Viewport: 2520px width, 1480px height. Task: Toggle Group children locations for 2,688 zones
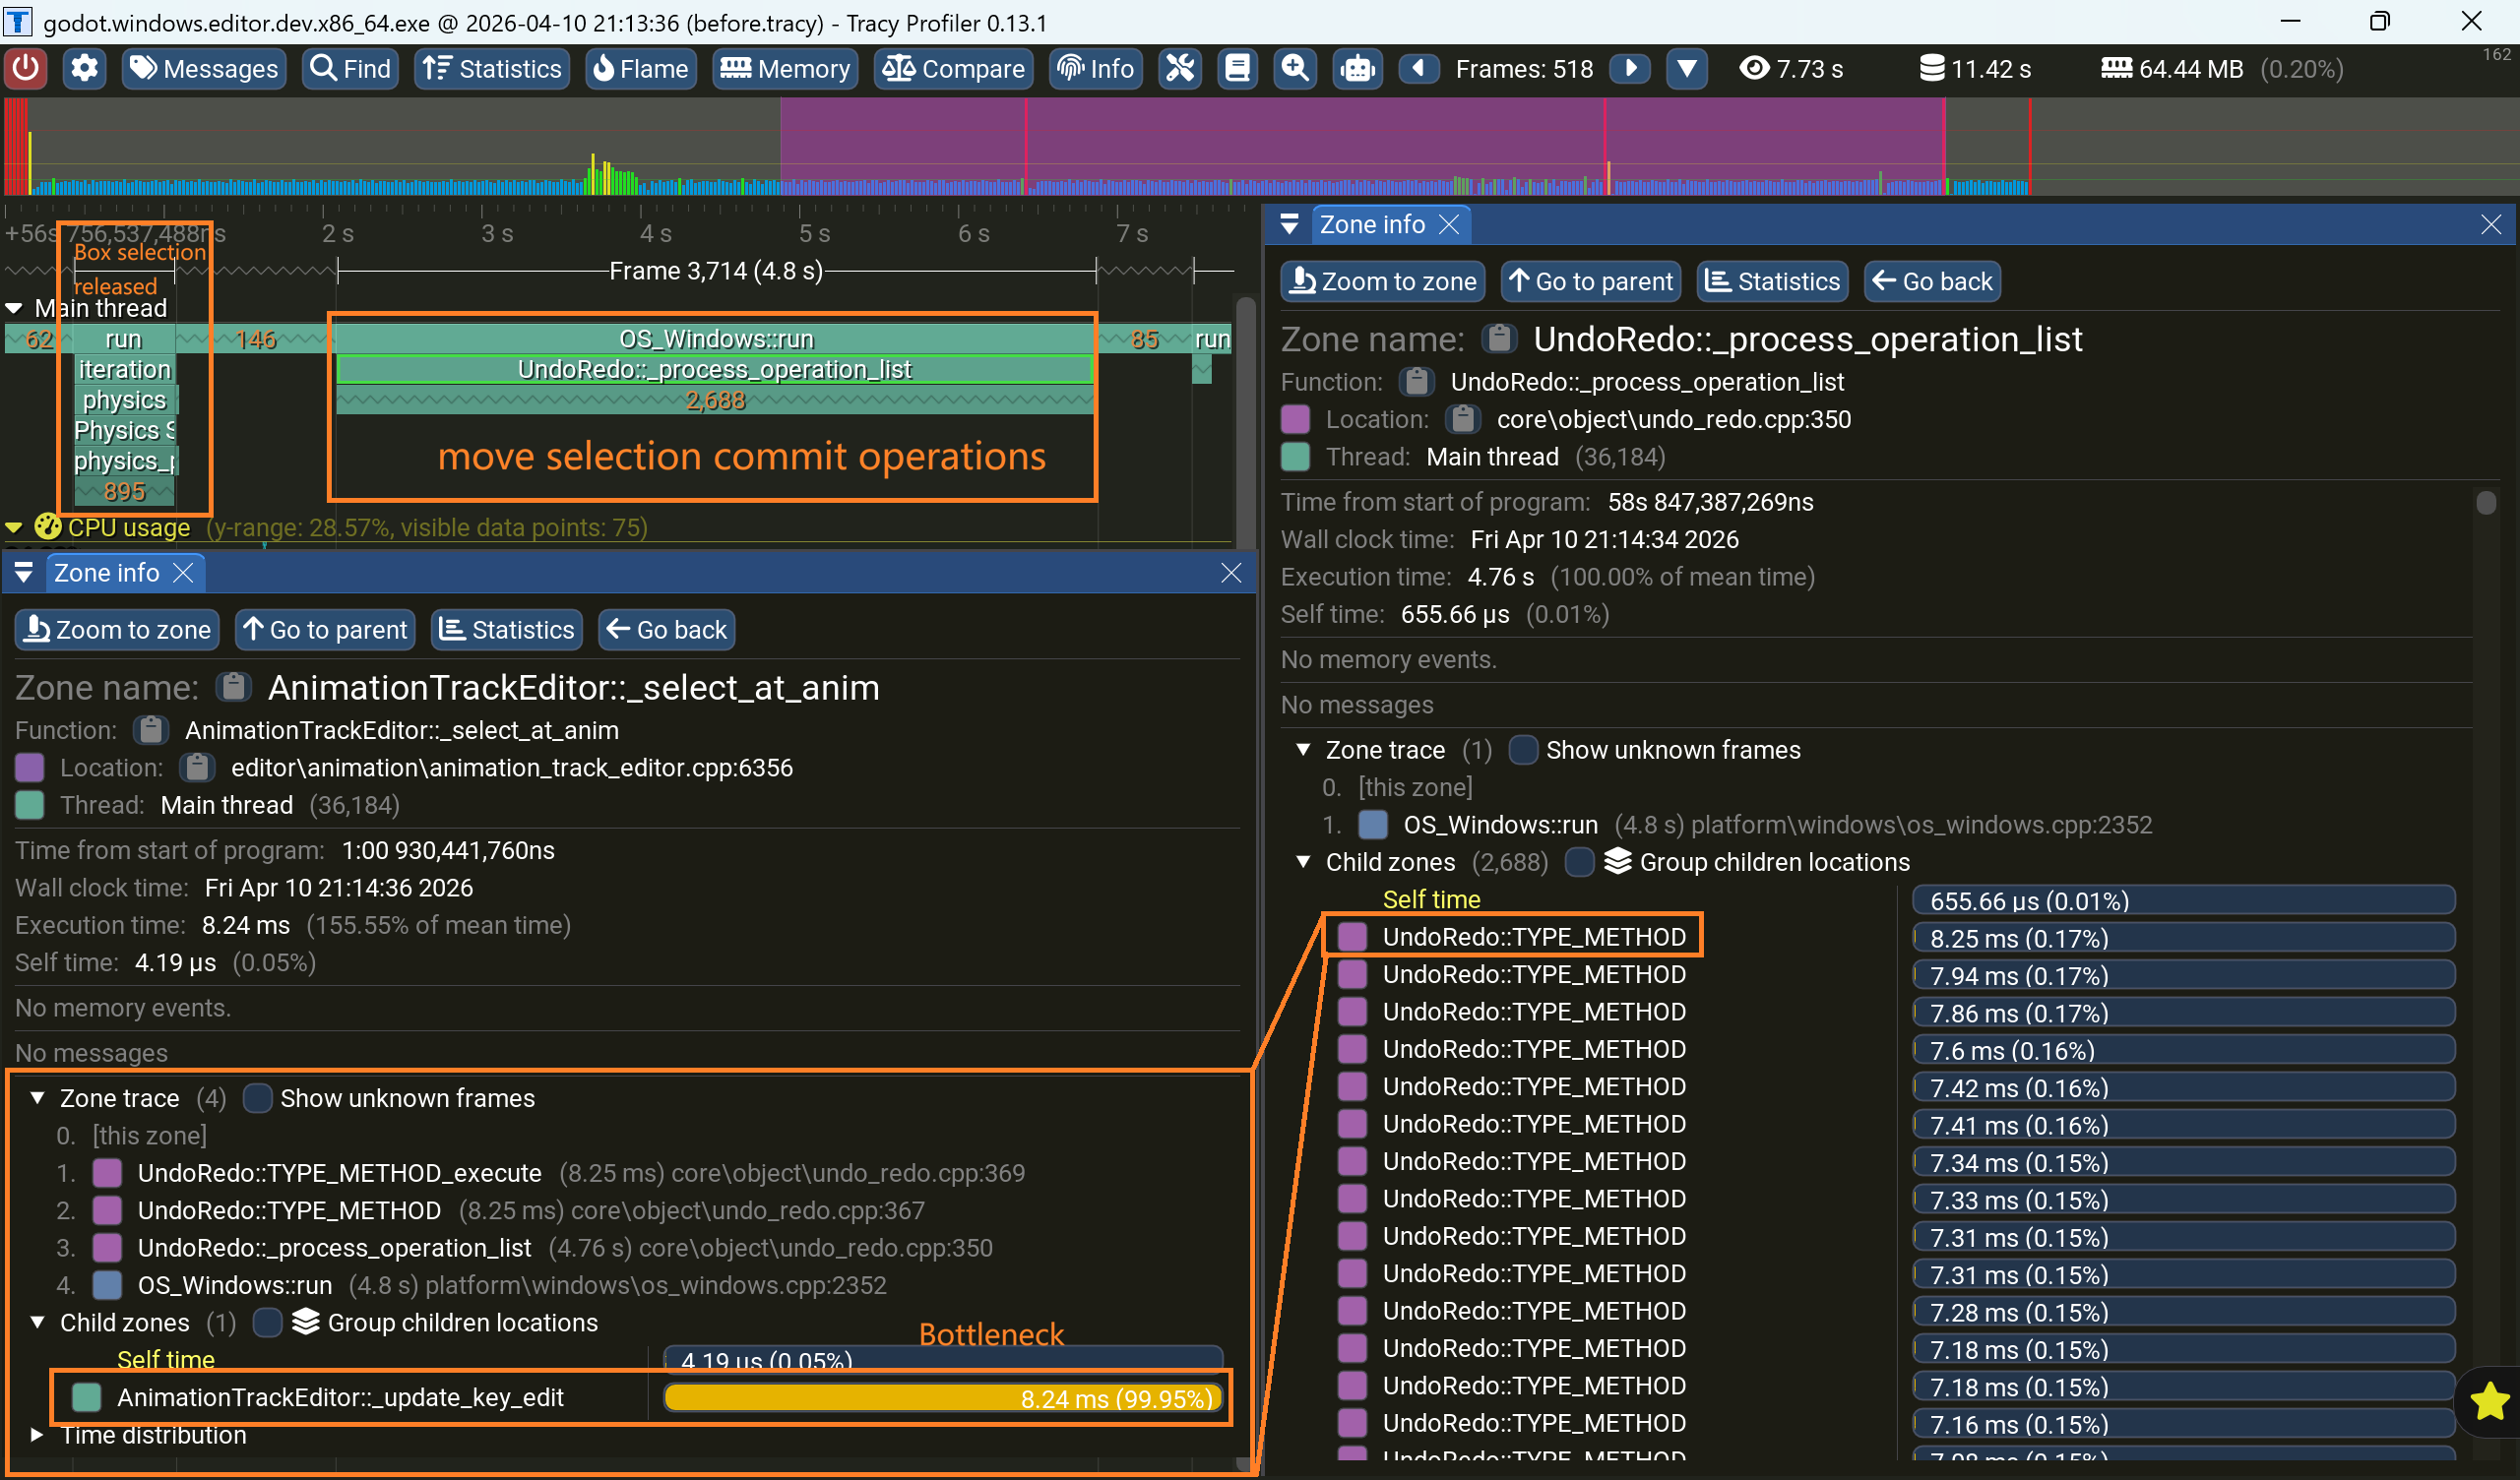[1579, 862]
